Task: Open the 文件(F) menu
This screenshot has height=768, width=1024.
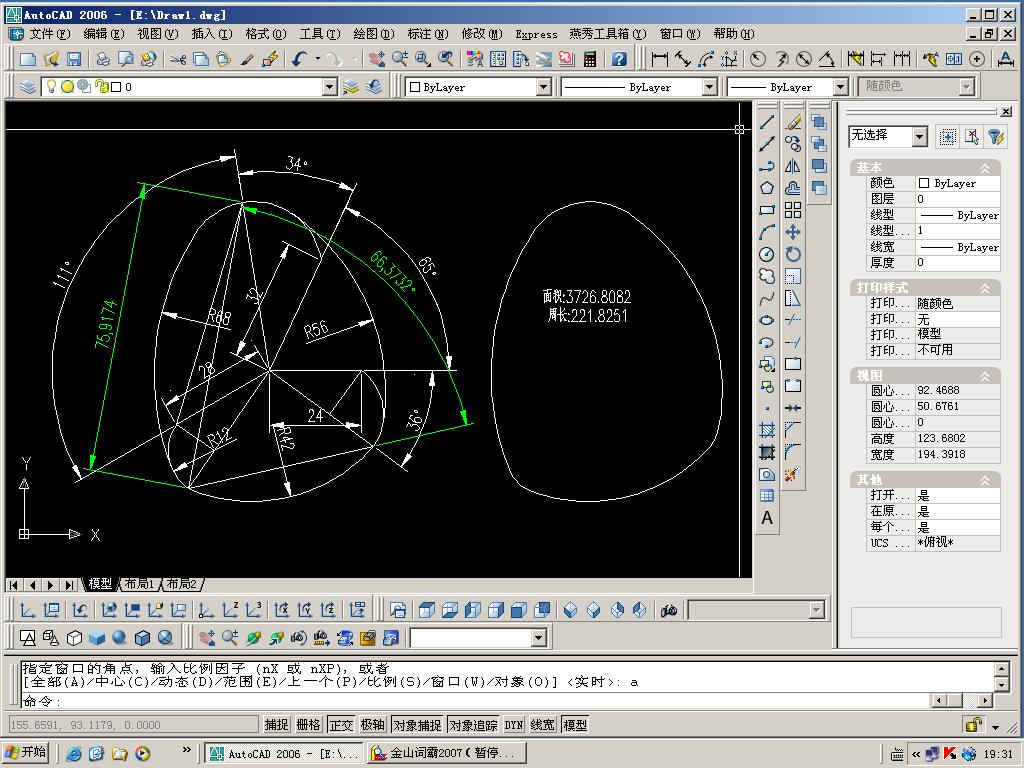Action: click(x=50, y=33)
